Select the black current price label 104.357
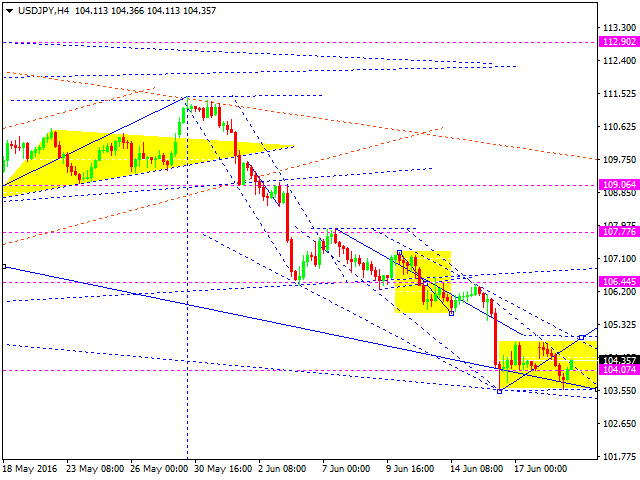This screenshot has height=480, width=640. [x=619, y=360]
